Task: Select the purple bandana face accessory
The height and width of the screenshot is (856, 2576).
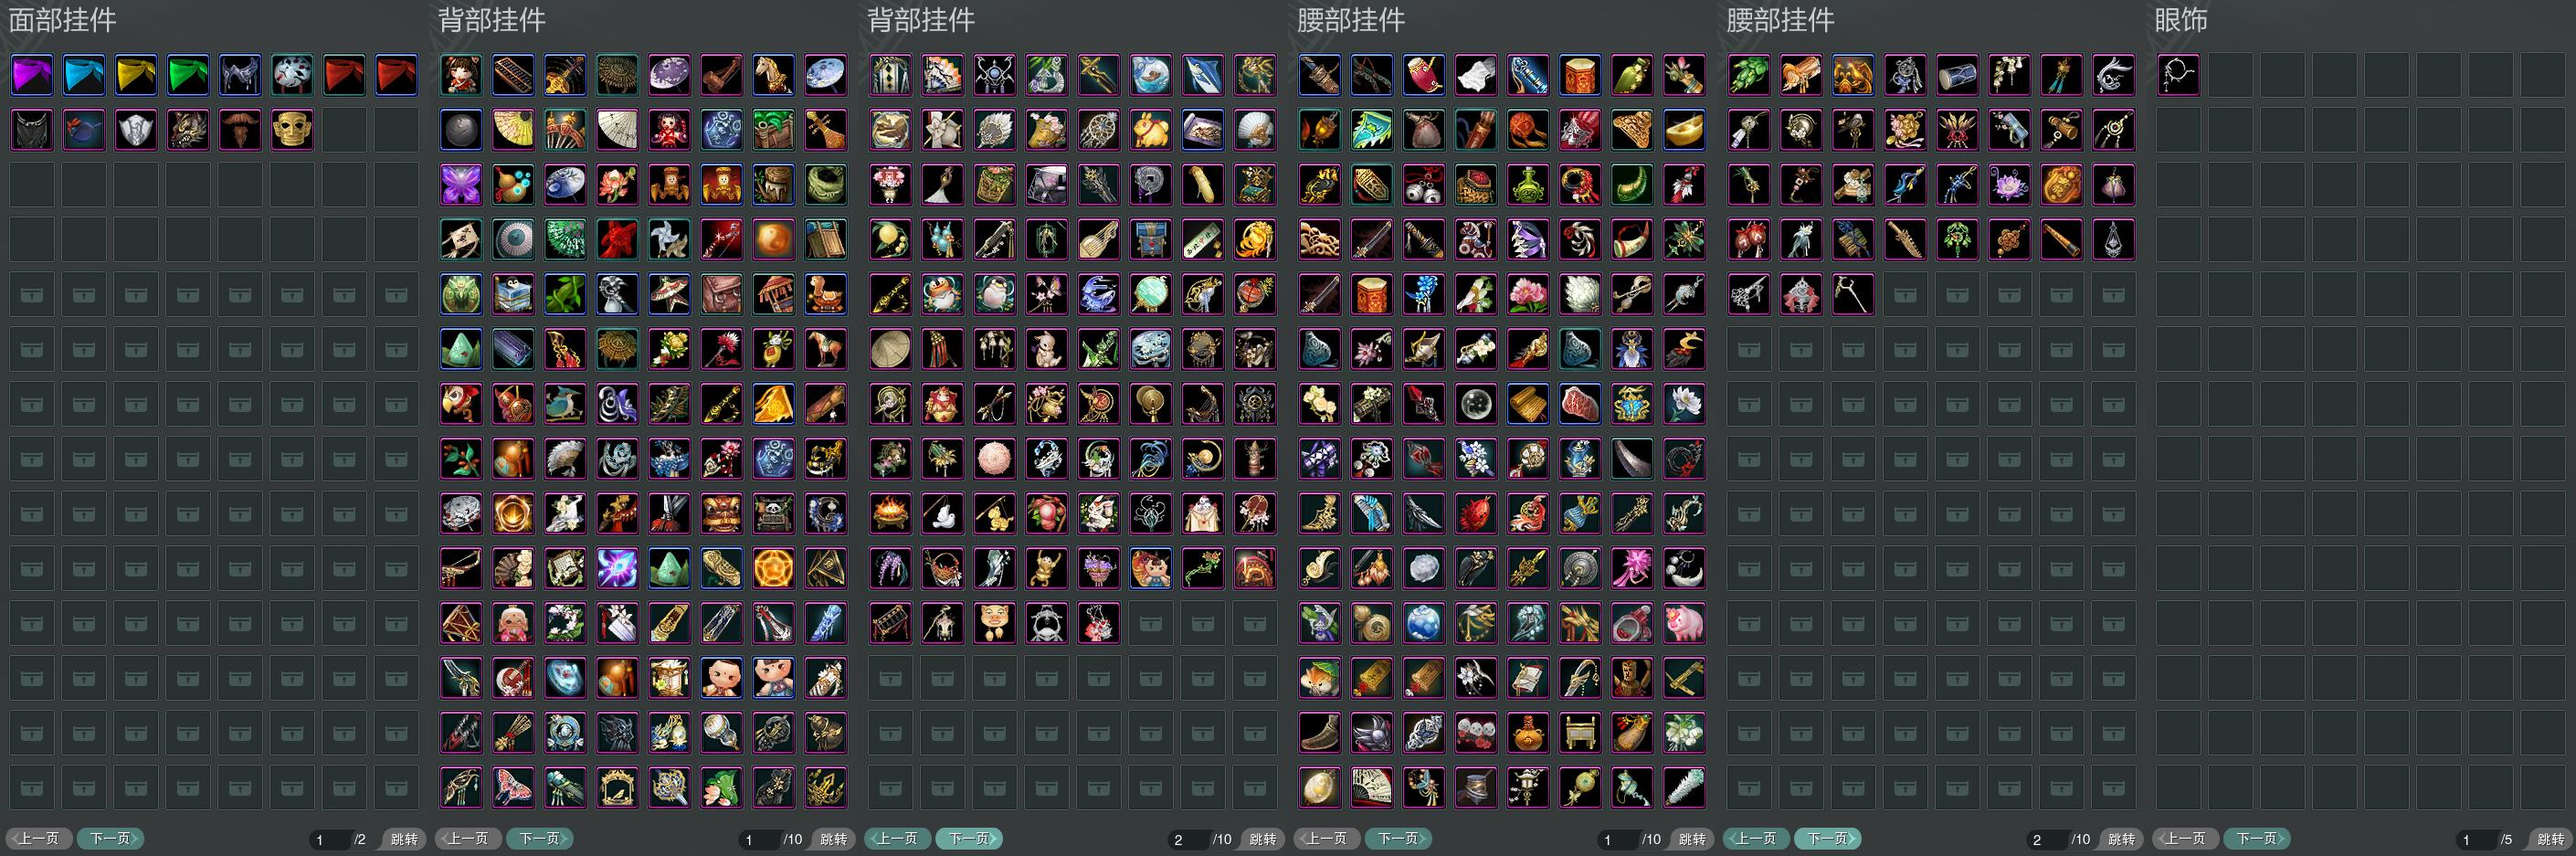Action: pos(32,75)
